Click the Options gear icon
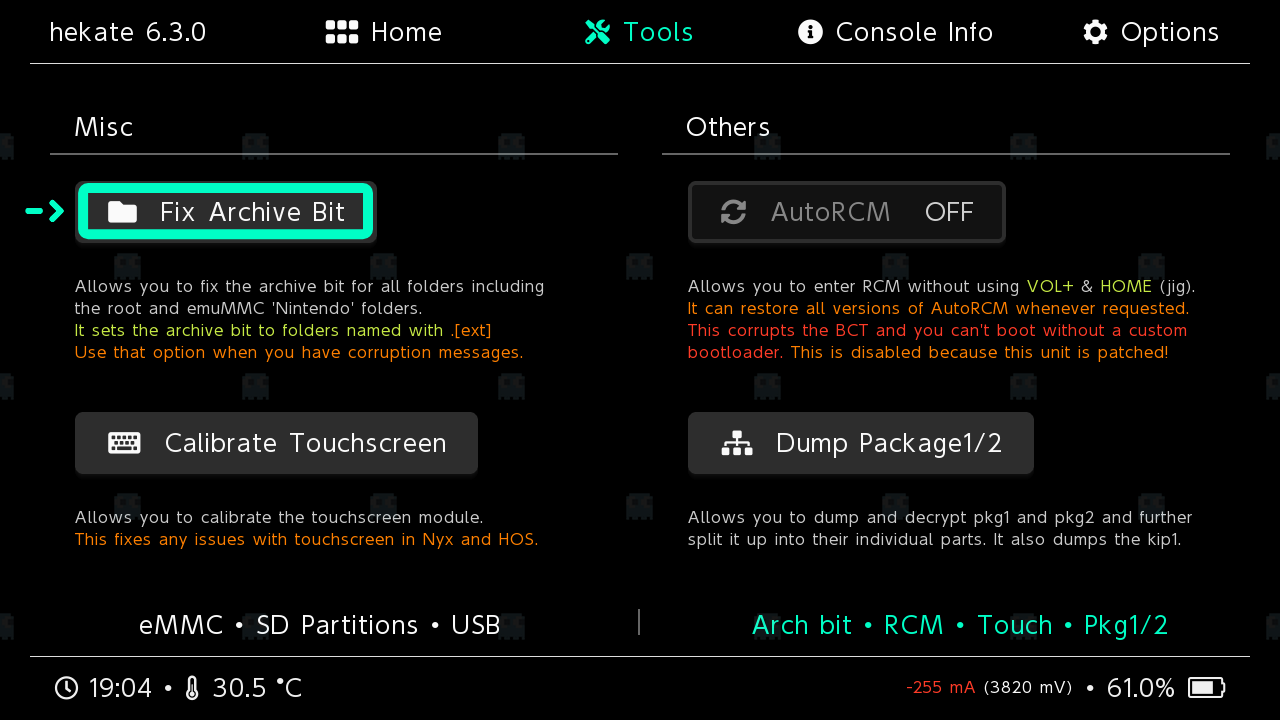The image size is (1280, 720). [x=1095, y=32]
